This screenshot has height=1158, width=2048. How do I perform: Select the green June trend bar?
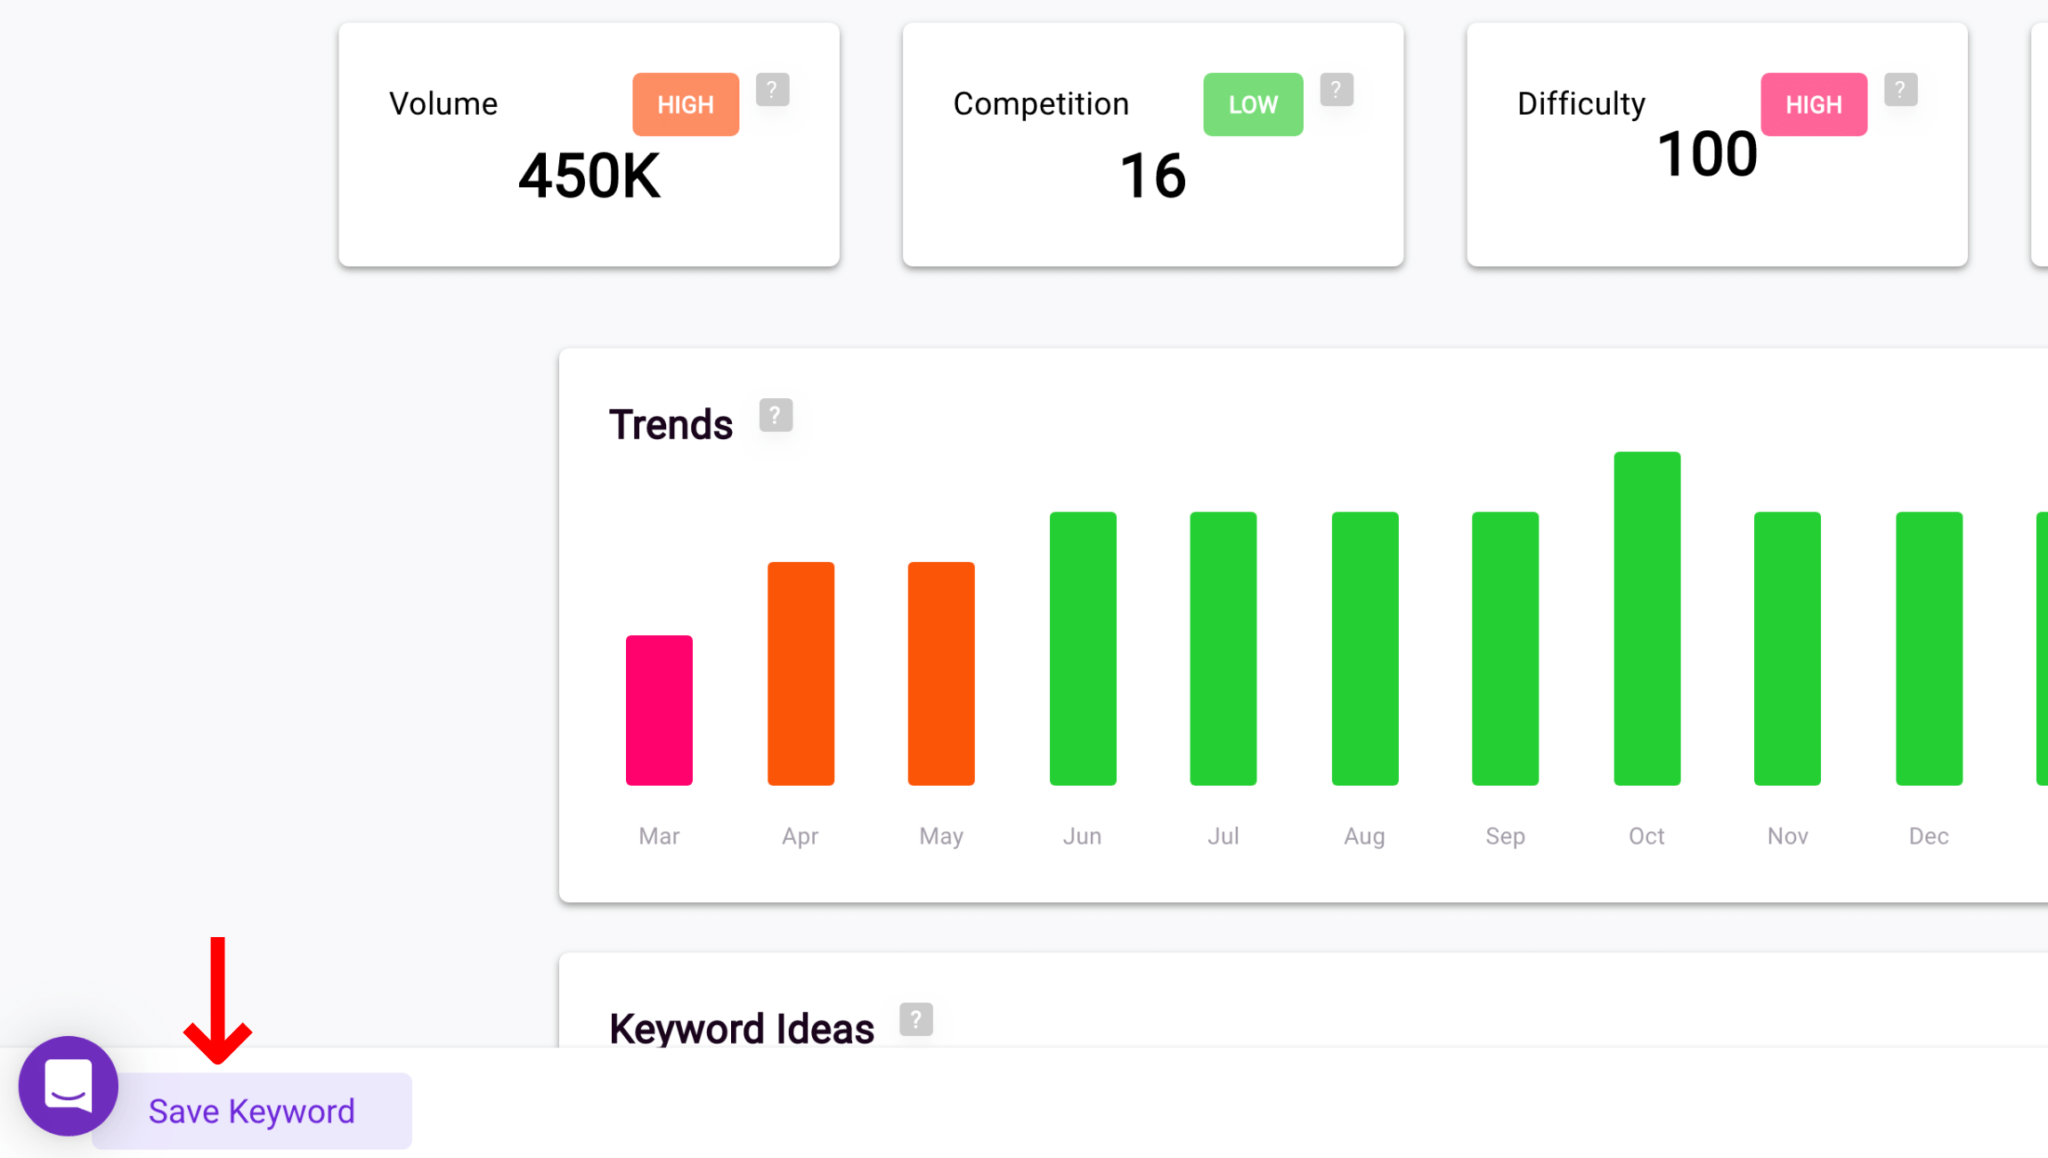click(1082, 648)
